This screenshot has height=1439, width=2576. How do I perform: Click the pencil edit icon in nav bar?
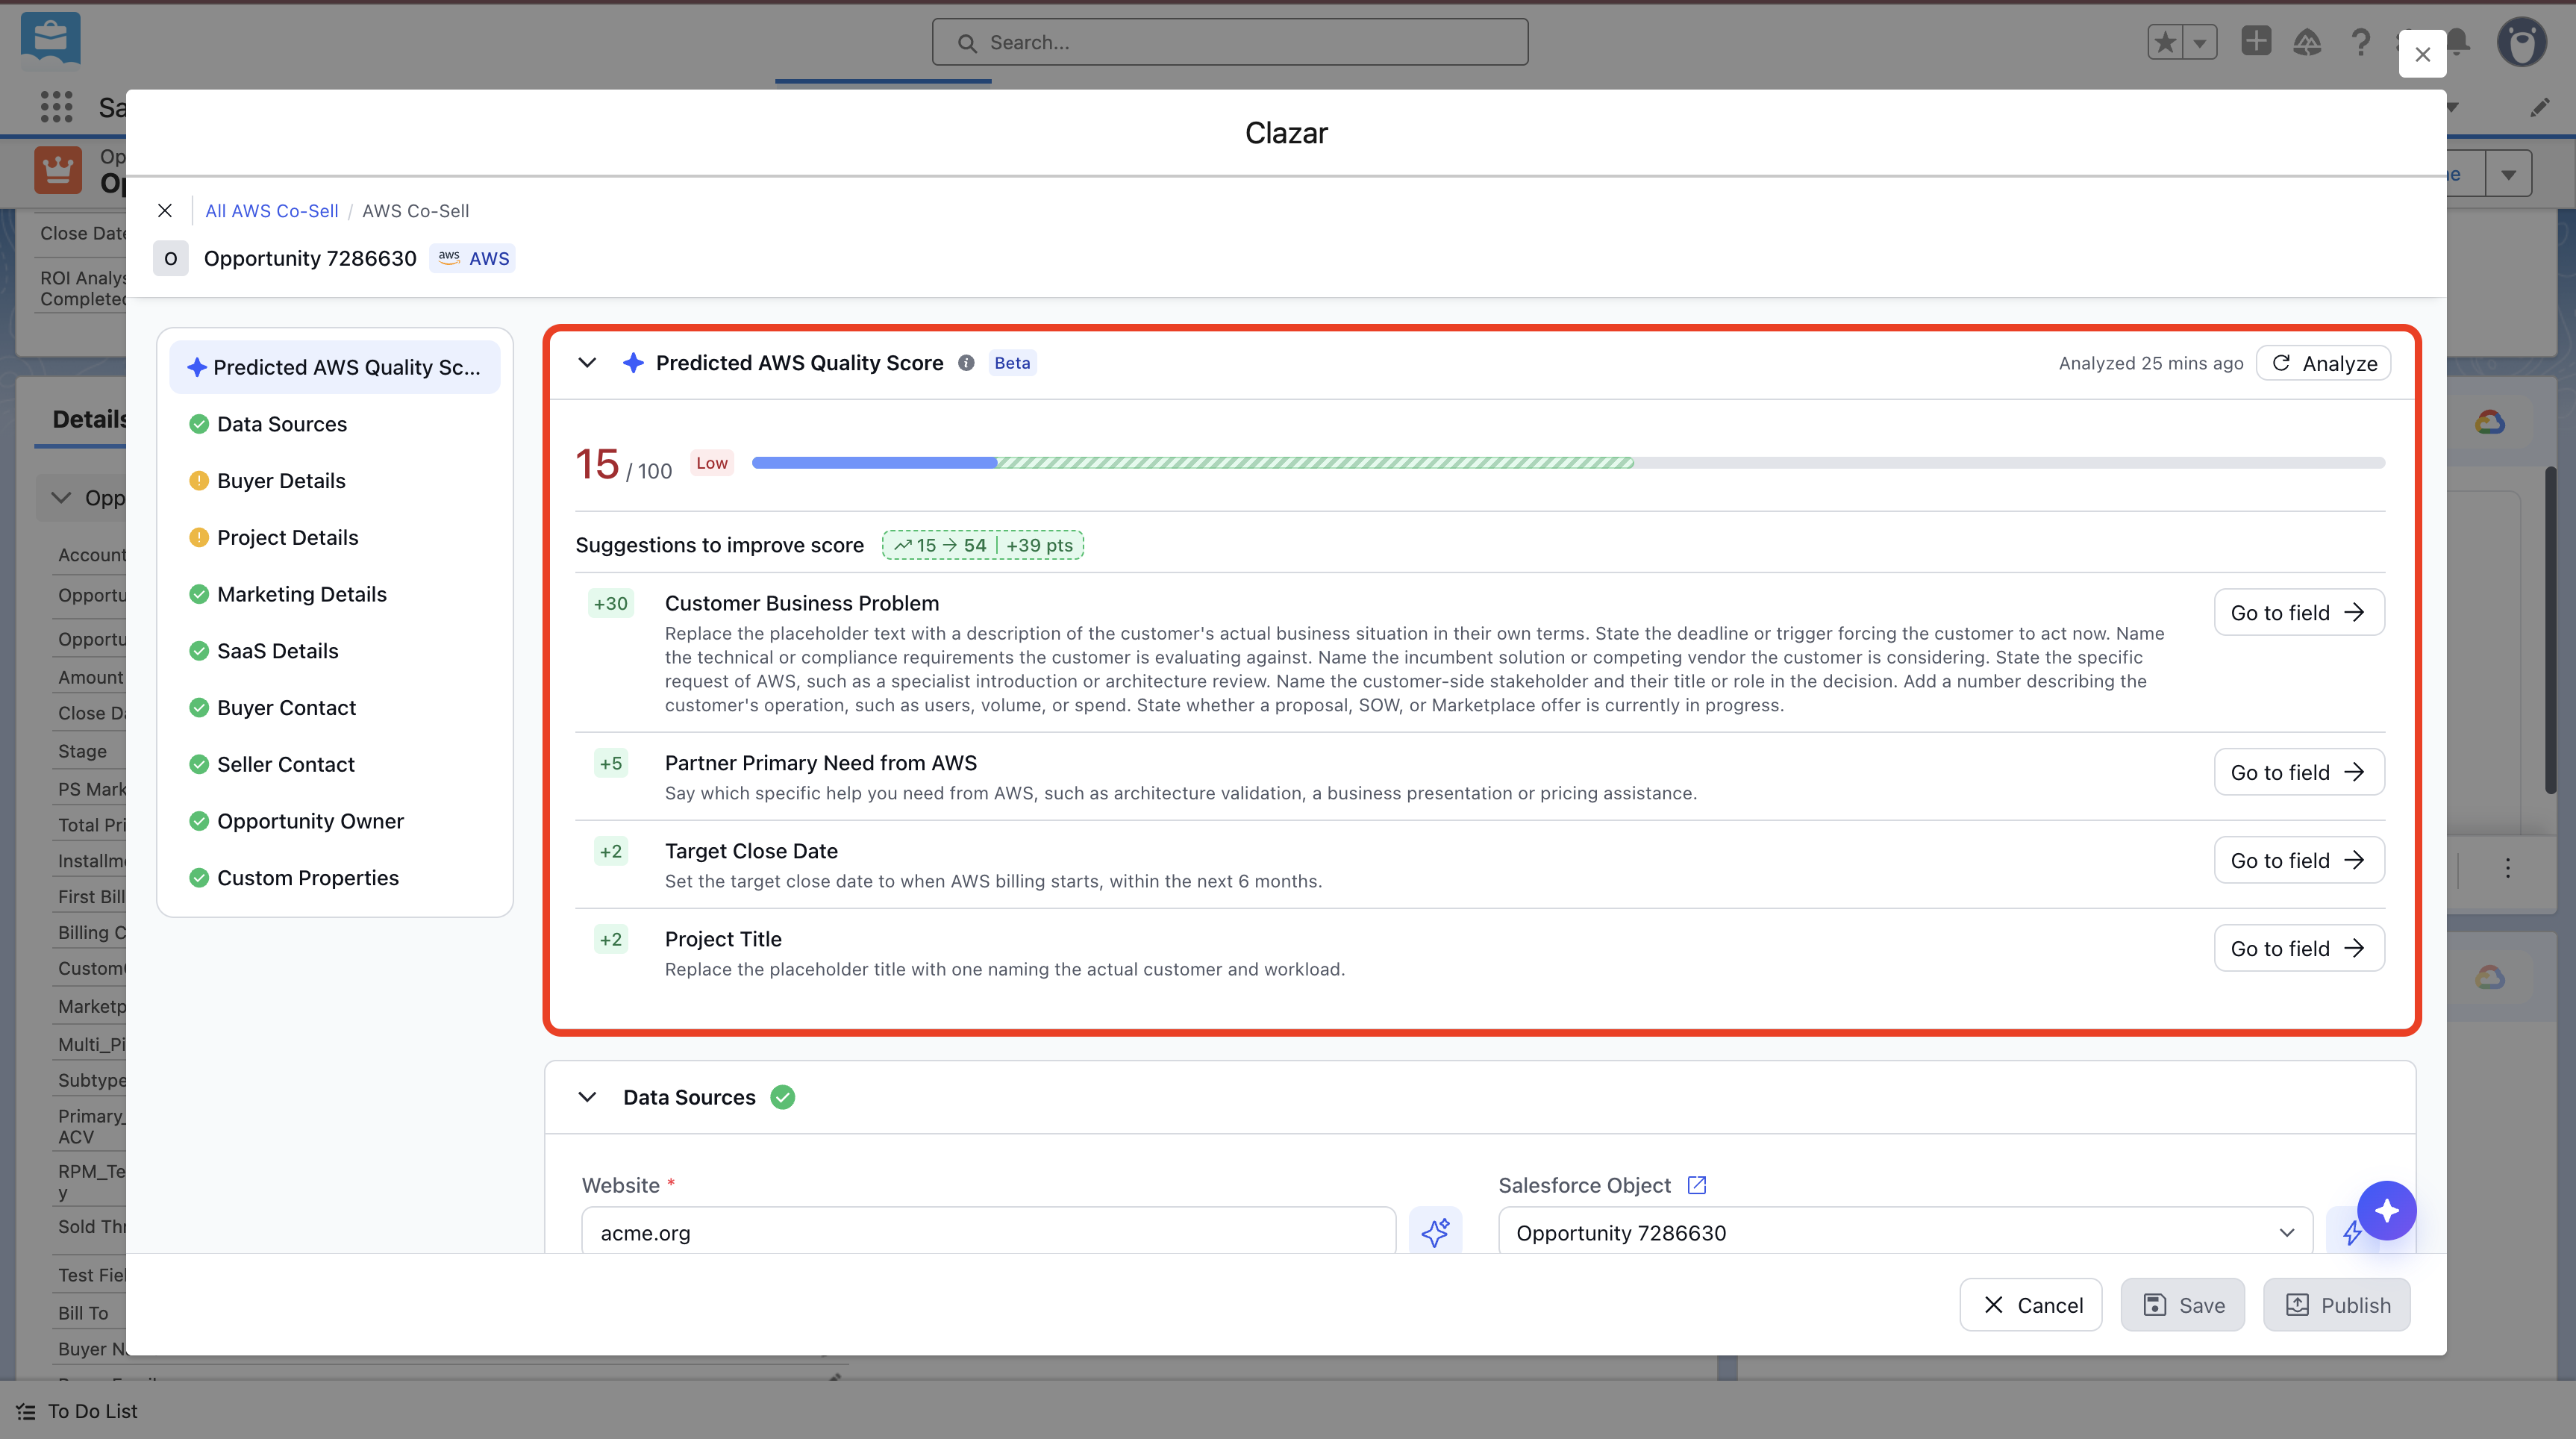pos(2540,107)
